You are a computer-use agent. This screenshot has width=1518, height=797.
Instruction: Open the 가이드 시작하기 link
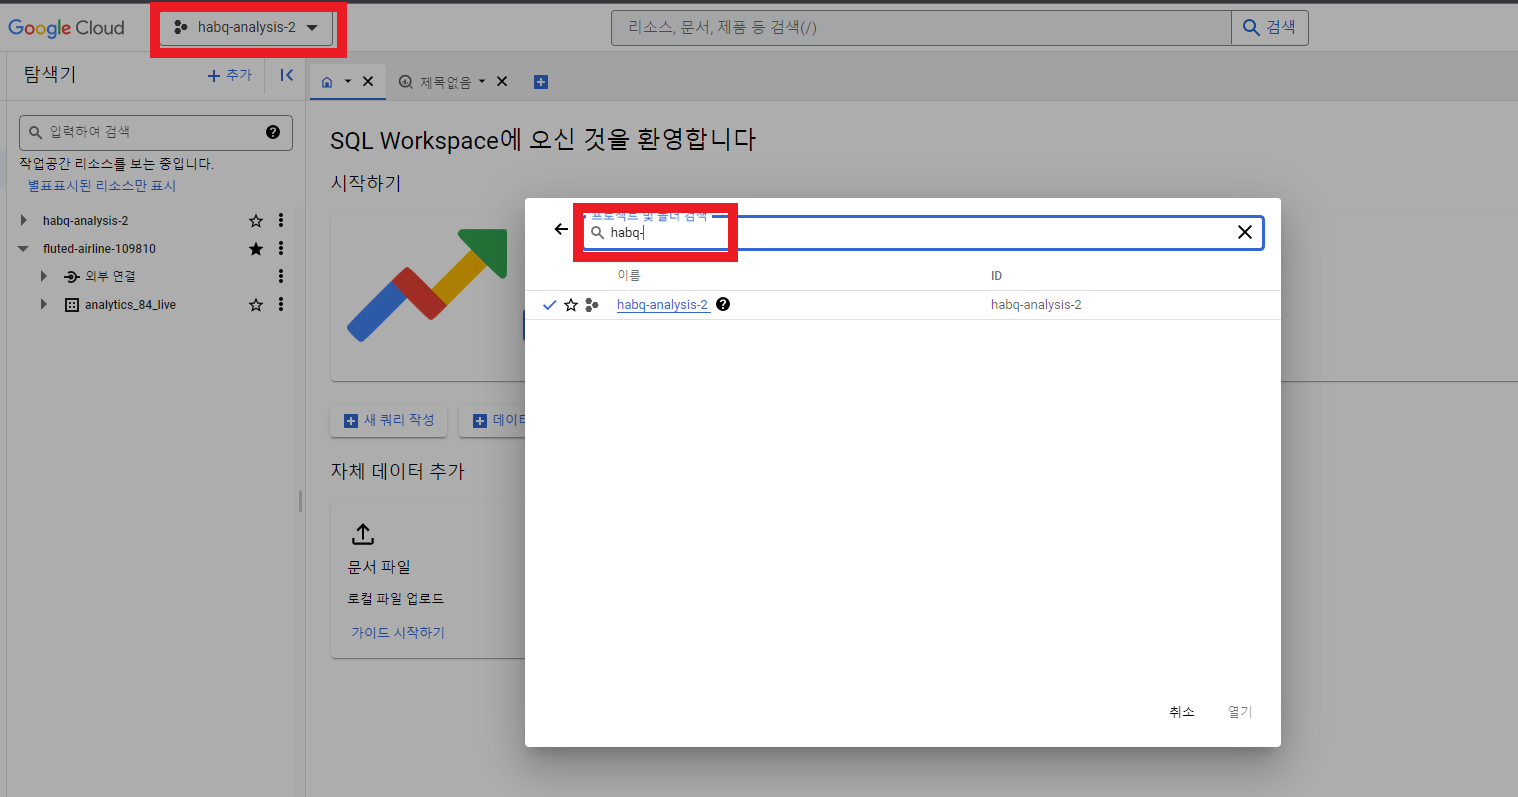pyautogui.click(x=398, y=633)
